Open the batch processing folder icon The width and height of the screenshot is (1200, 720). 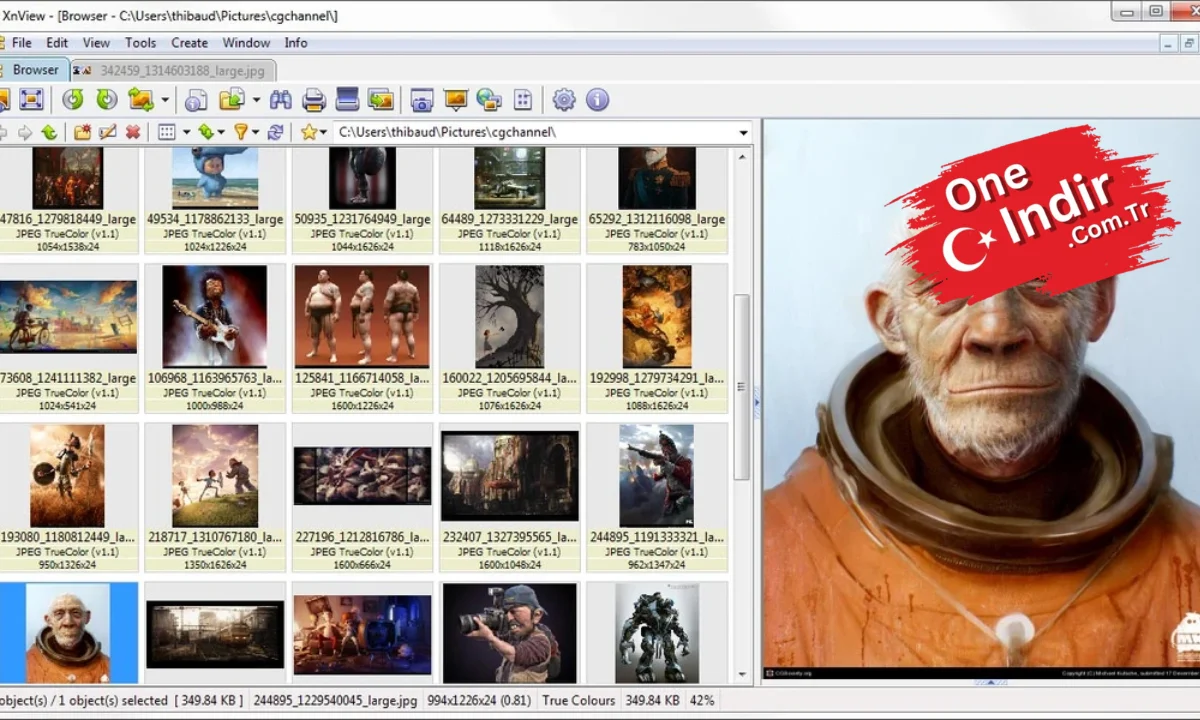point(232,99)
